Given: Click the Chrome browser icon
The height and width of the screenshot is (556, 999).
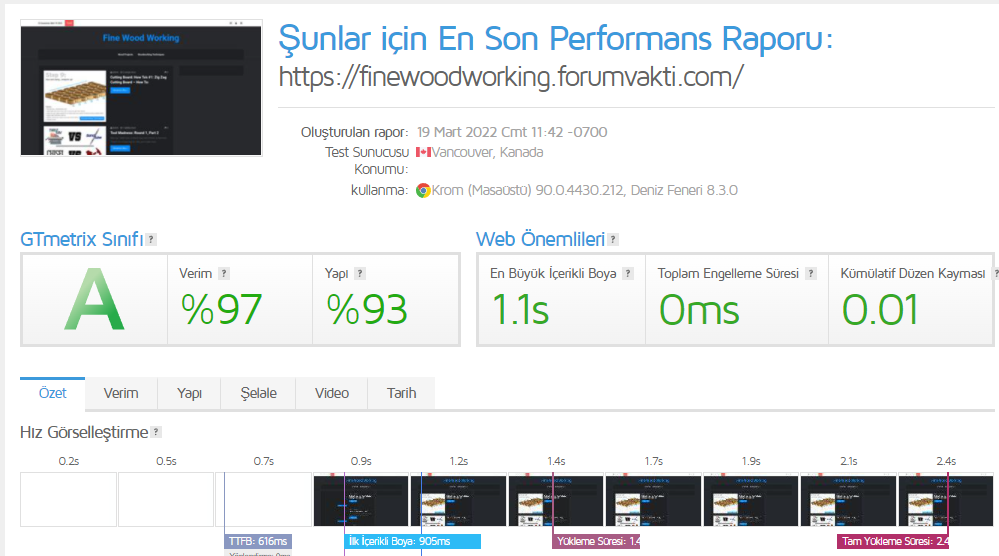Looking at the screenshot, I should tap(423, 190).
